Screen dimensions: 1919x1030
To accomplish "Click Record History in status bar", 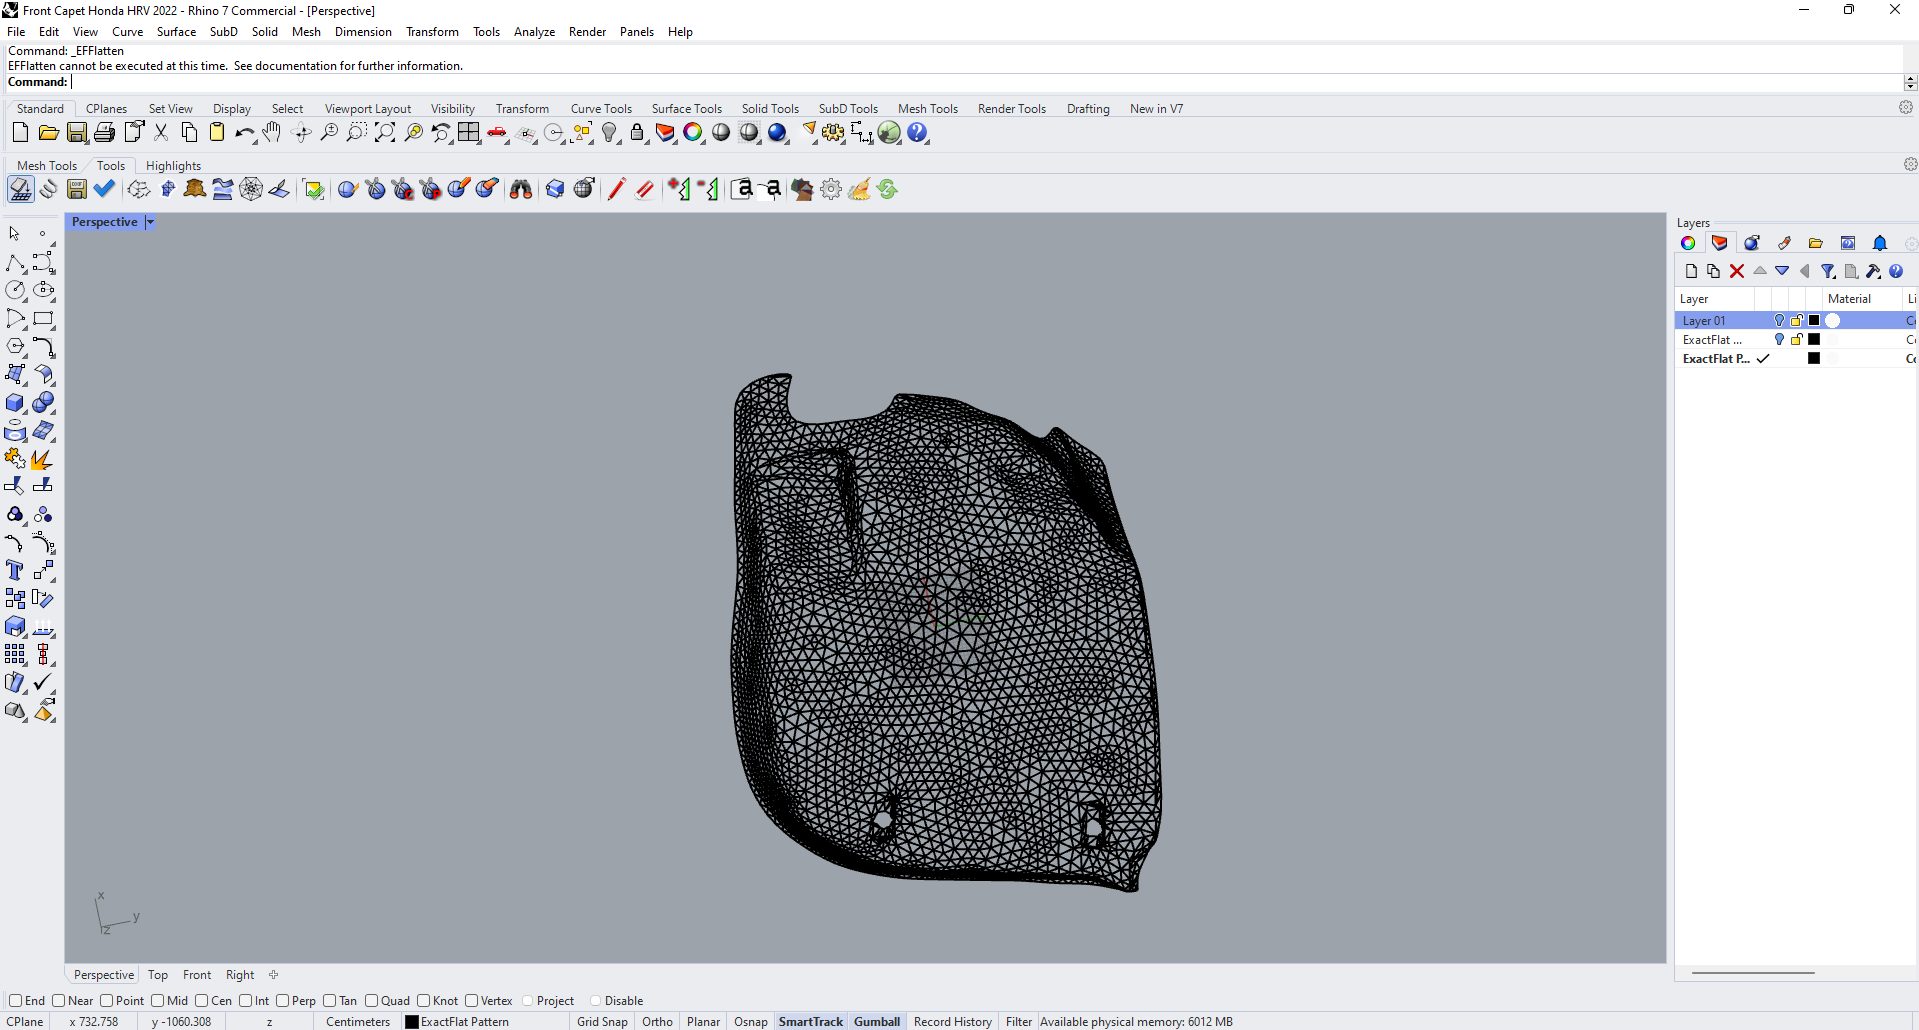I will pos(952,1022).
